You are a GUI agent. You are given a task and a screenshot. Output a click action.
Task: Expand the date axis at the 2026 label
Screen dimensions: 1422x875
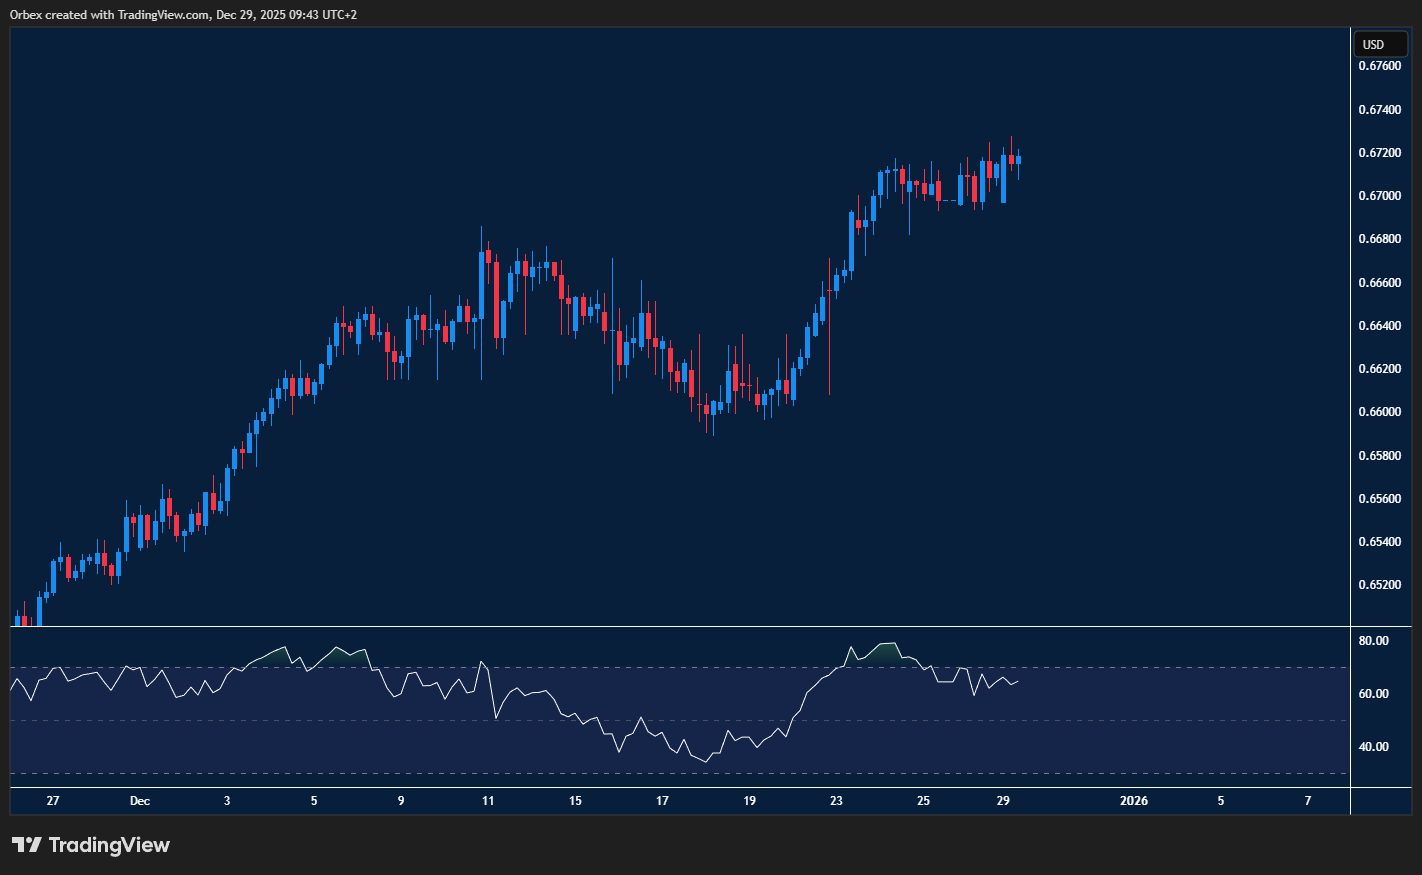click(x=1134, y=800)
